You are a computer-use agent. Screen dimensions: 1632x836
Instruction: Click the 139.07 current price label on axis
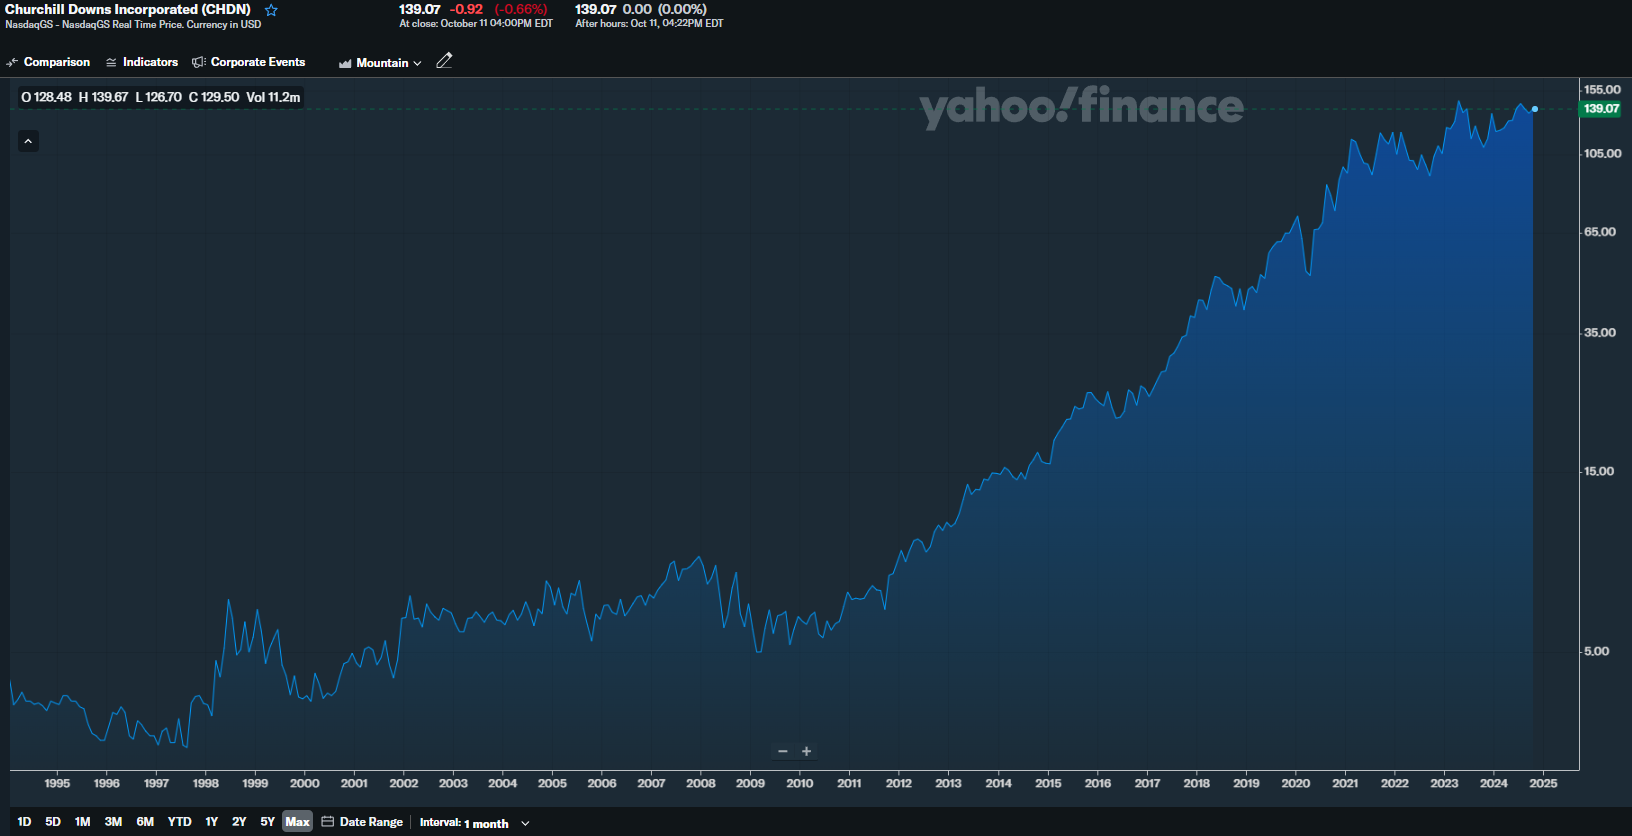[1600, 108]
